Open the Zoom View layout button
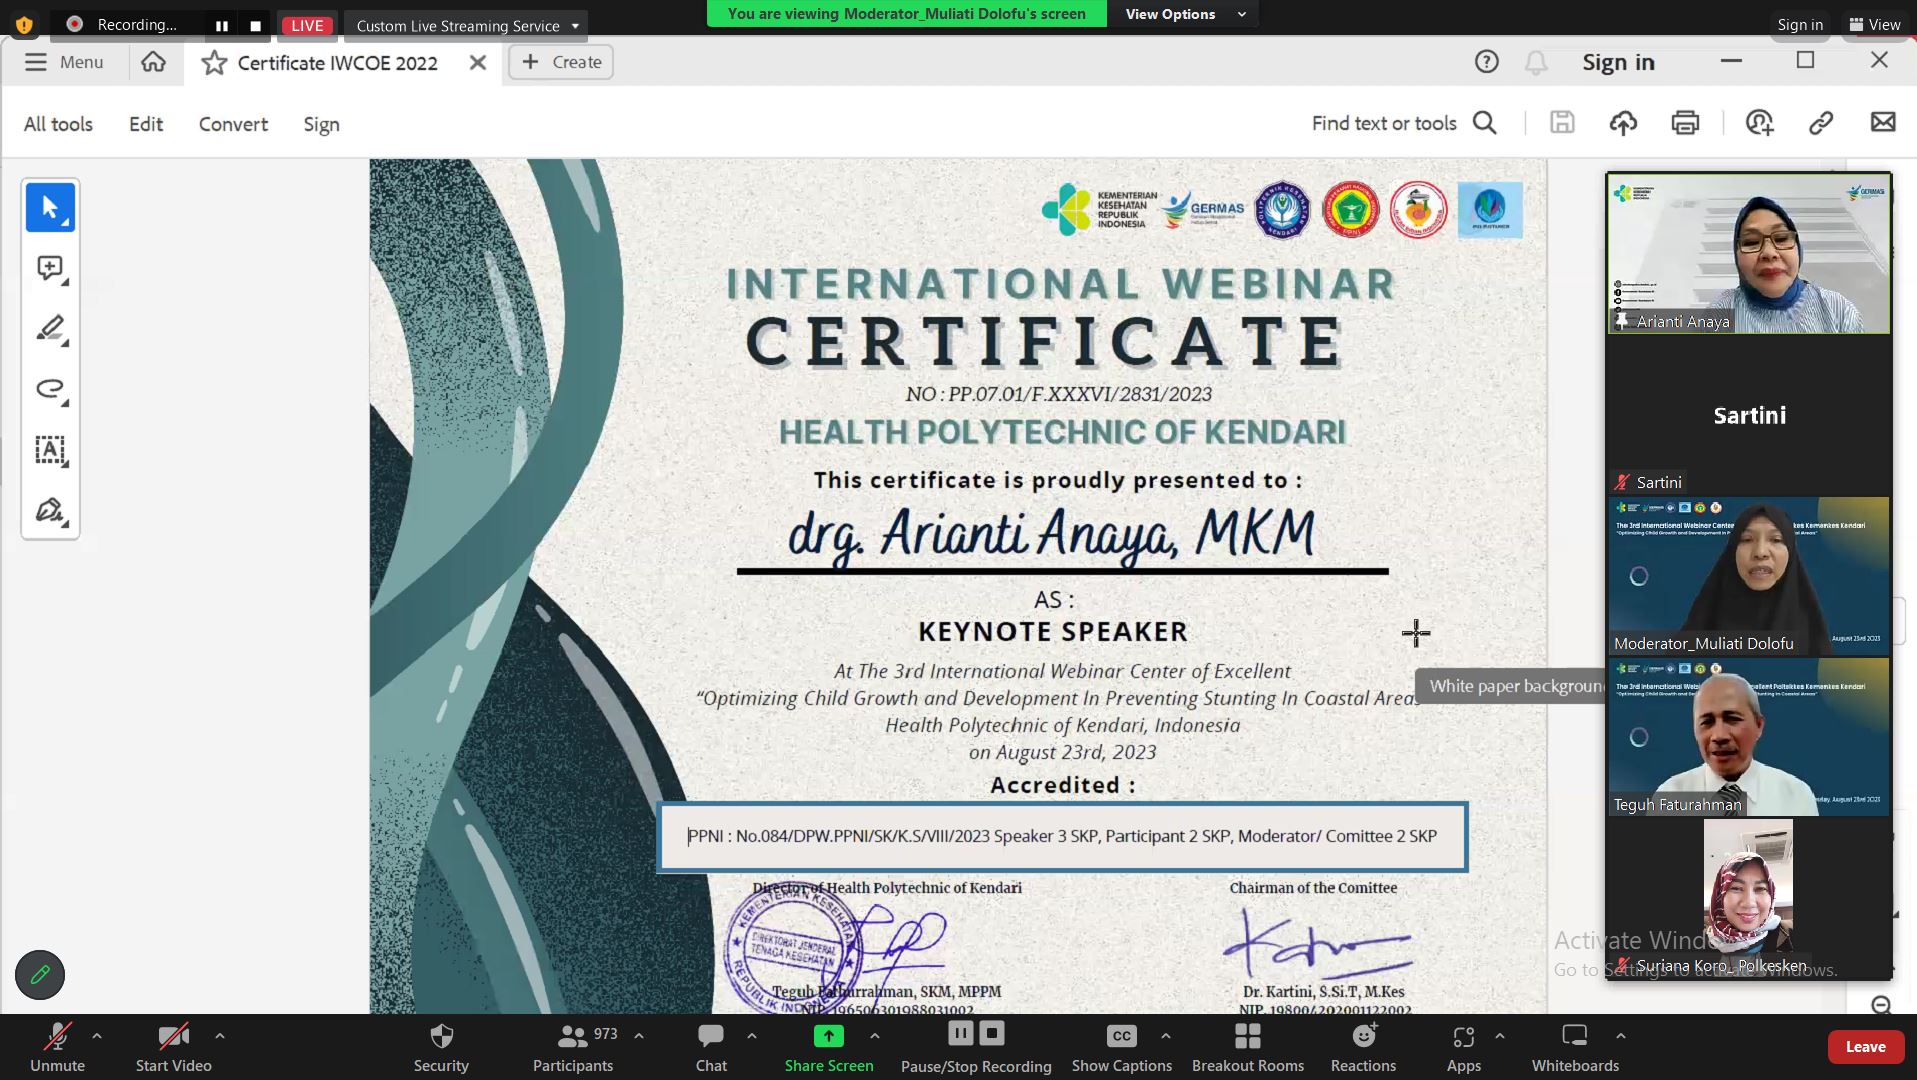Screen dimensions: 1917x1080 pos(1875,25)
